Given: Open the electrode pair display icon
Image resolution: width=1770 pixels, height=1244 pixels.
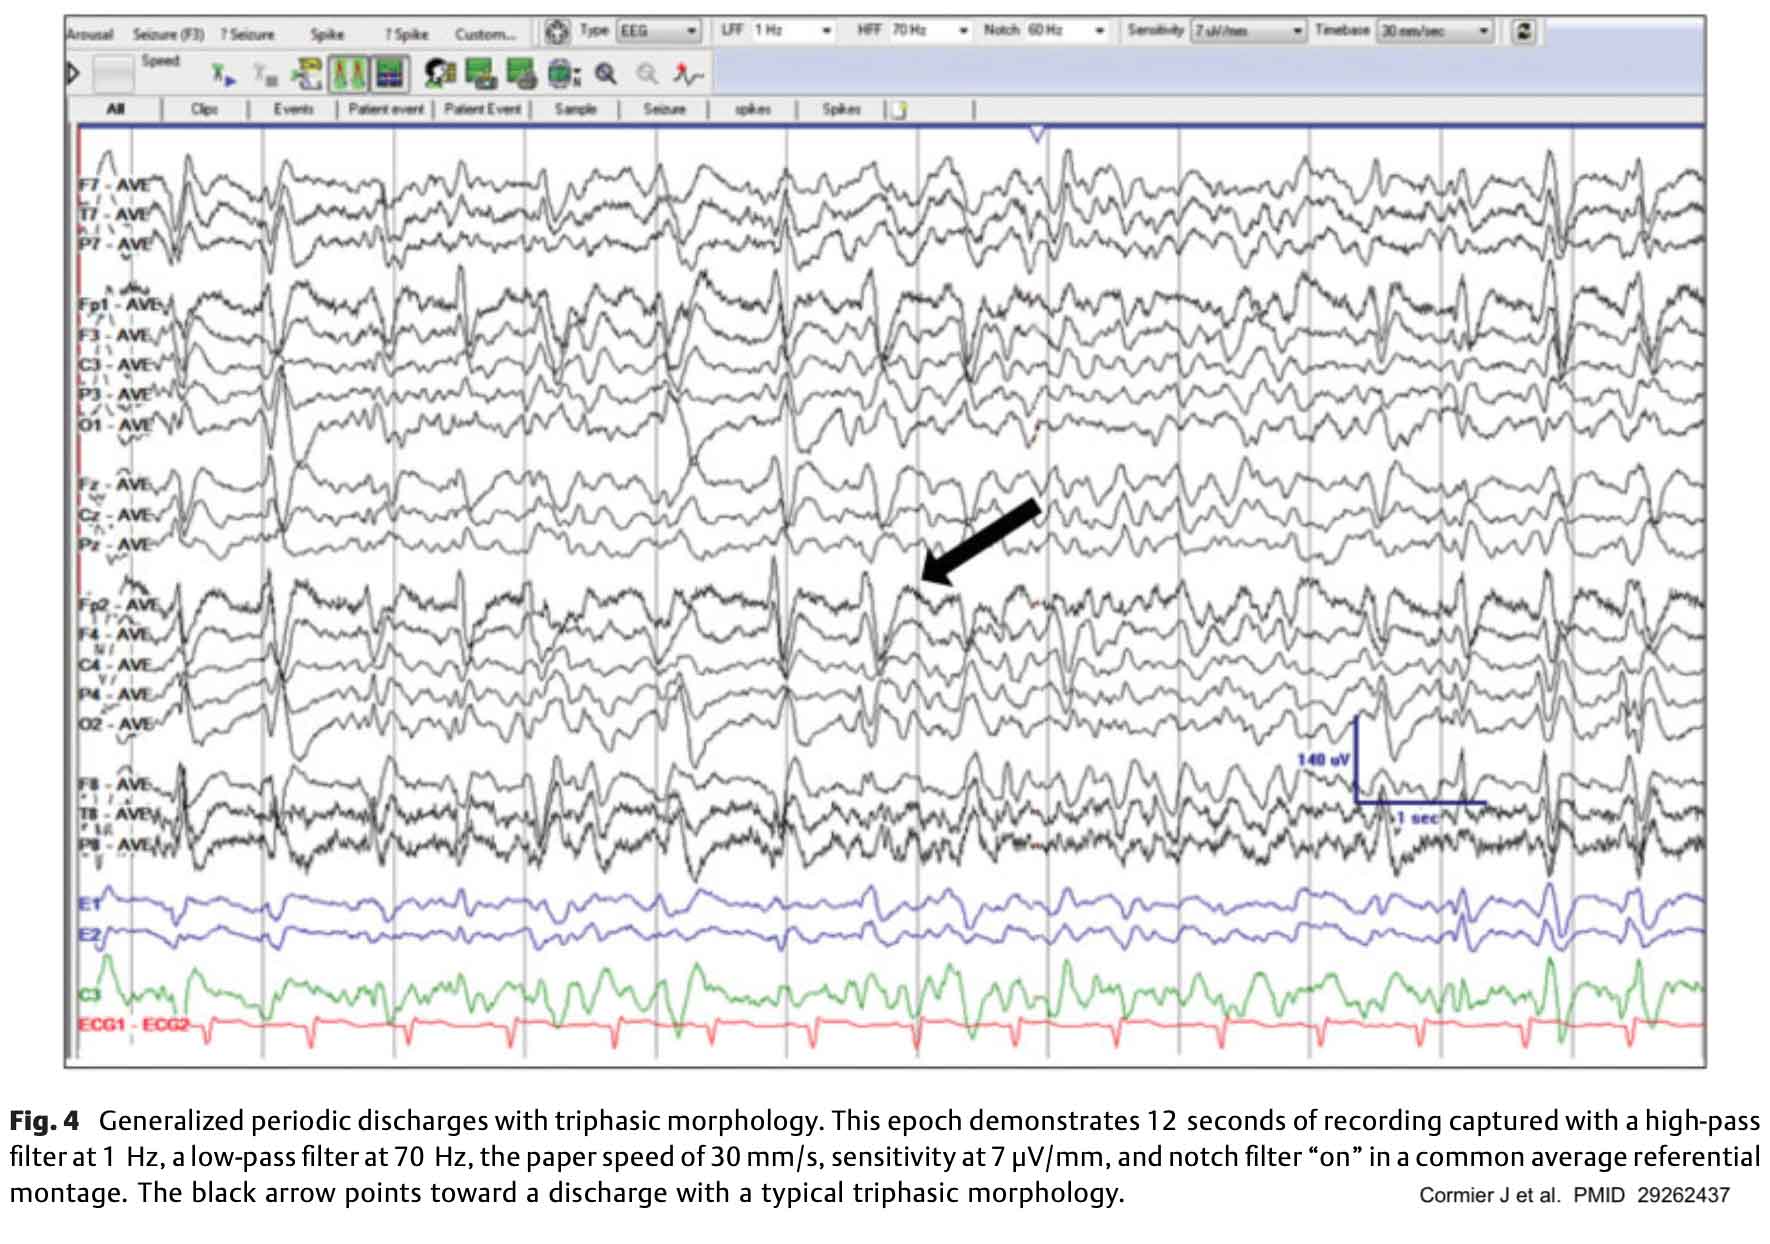Looking at the screenshot, I should pyautogui.click(x=307, y=73).
